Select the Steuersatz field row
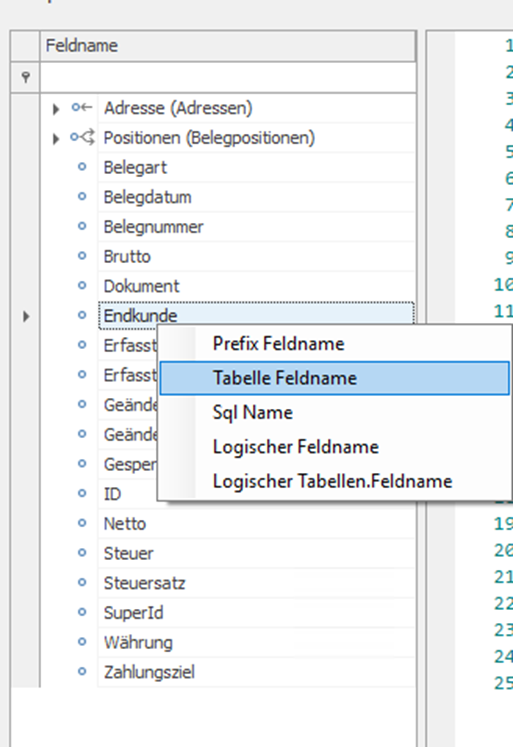513x747 pixels. point(256,583)
